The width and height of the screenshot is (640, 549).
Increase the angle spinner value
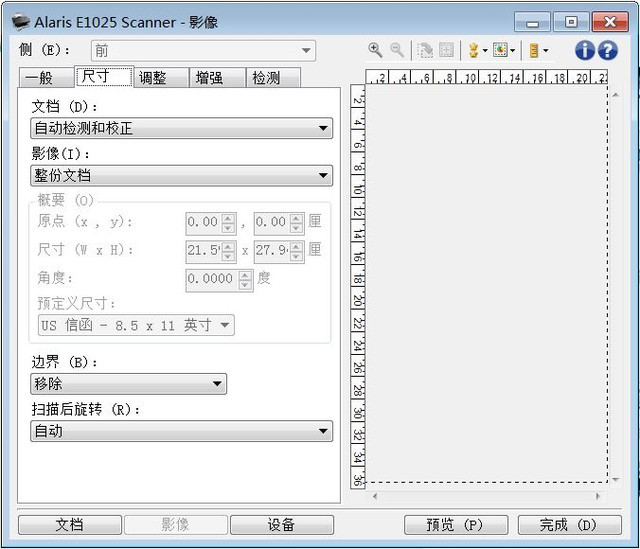tap(245, 275)
